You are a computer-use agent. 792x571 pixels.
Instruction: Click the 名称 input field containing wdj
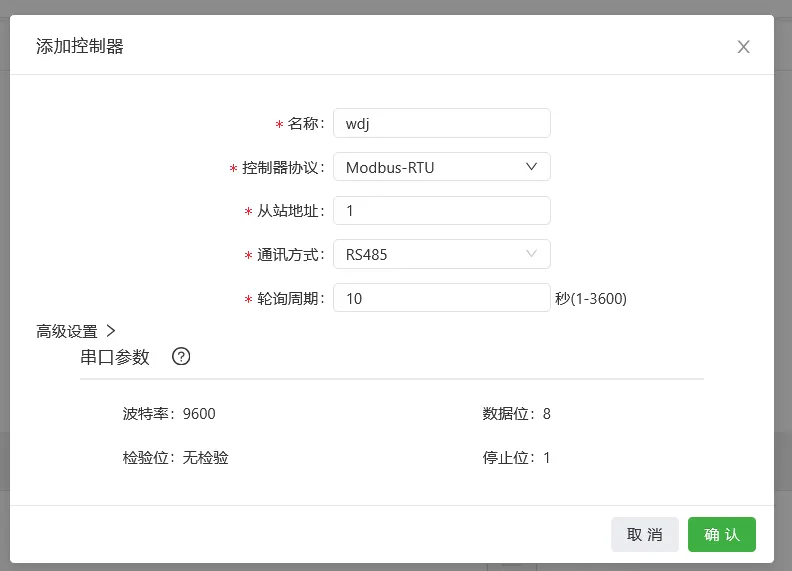pyautogui.click(x=441, y=123)
